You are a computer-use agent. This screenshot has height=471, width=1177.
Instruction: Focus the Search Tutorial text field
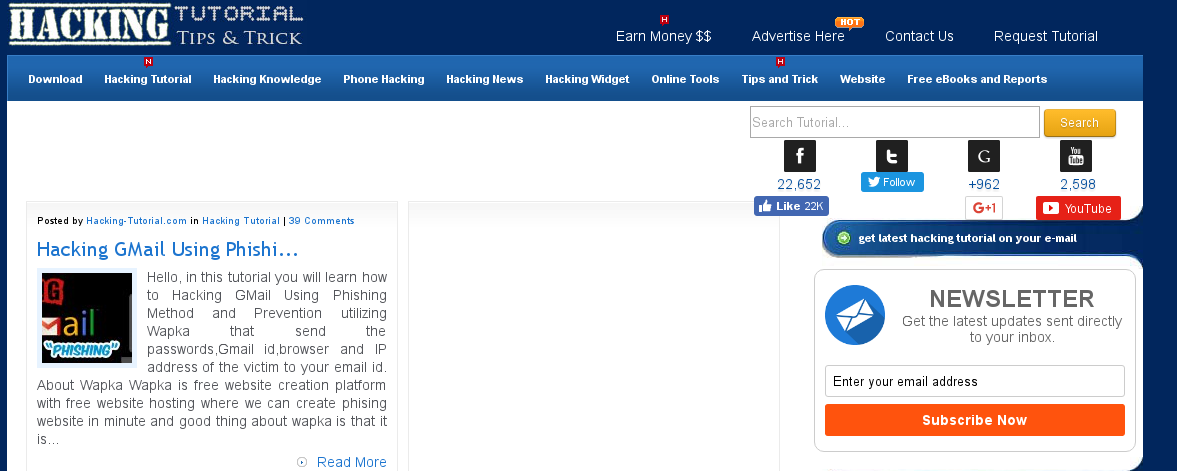point(895,122)
